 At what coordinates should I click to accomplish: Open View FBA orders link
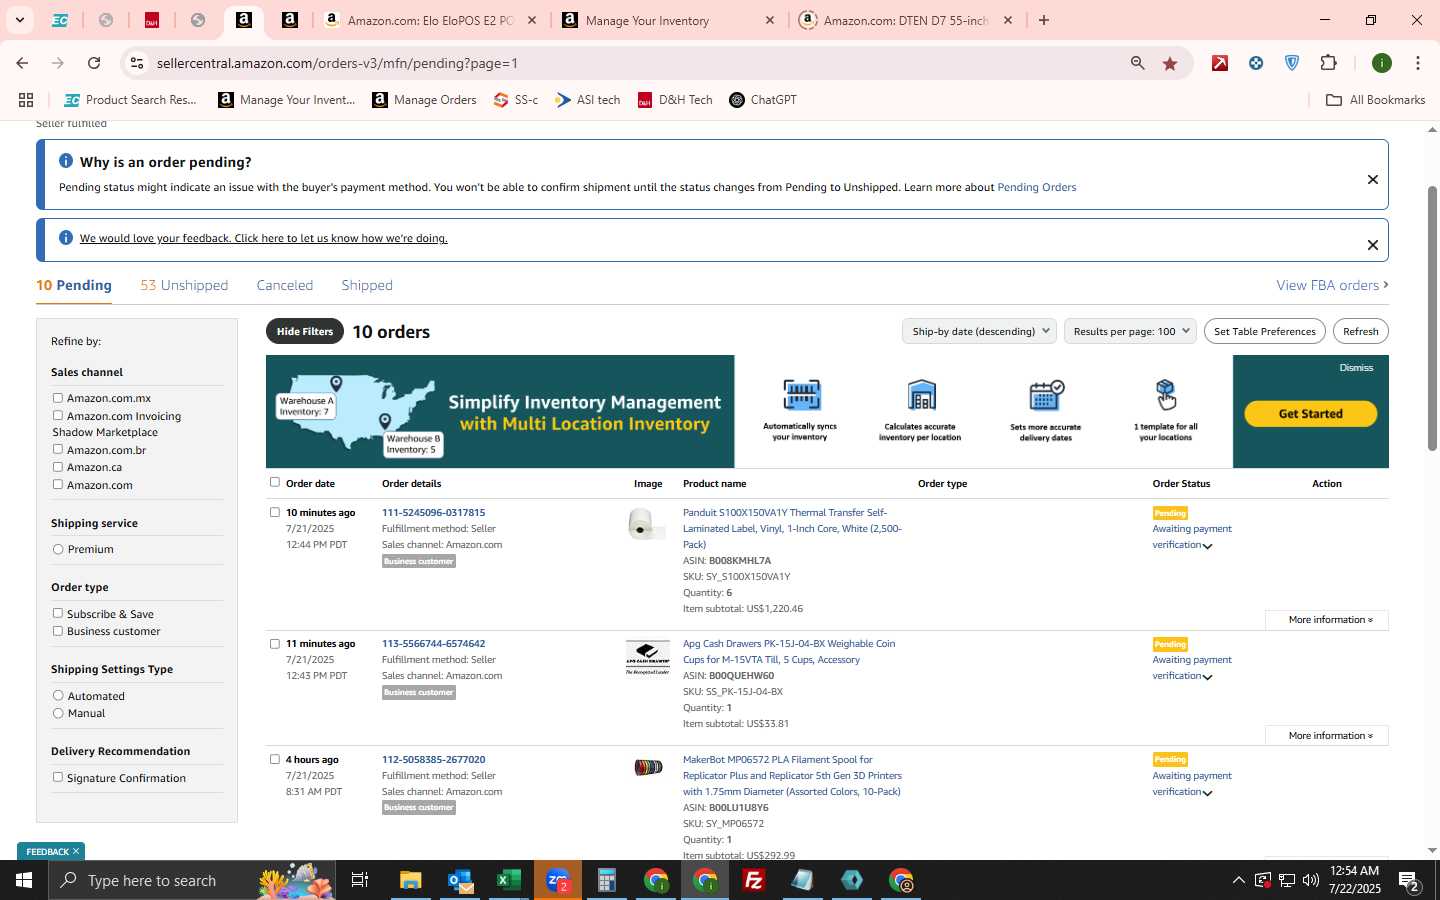pyautogui.click(x=1332, y=285)
